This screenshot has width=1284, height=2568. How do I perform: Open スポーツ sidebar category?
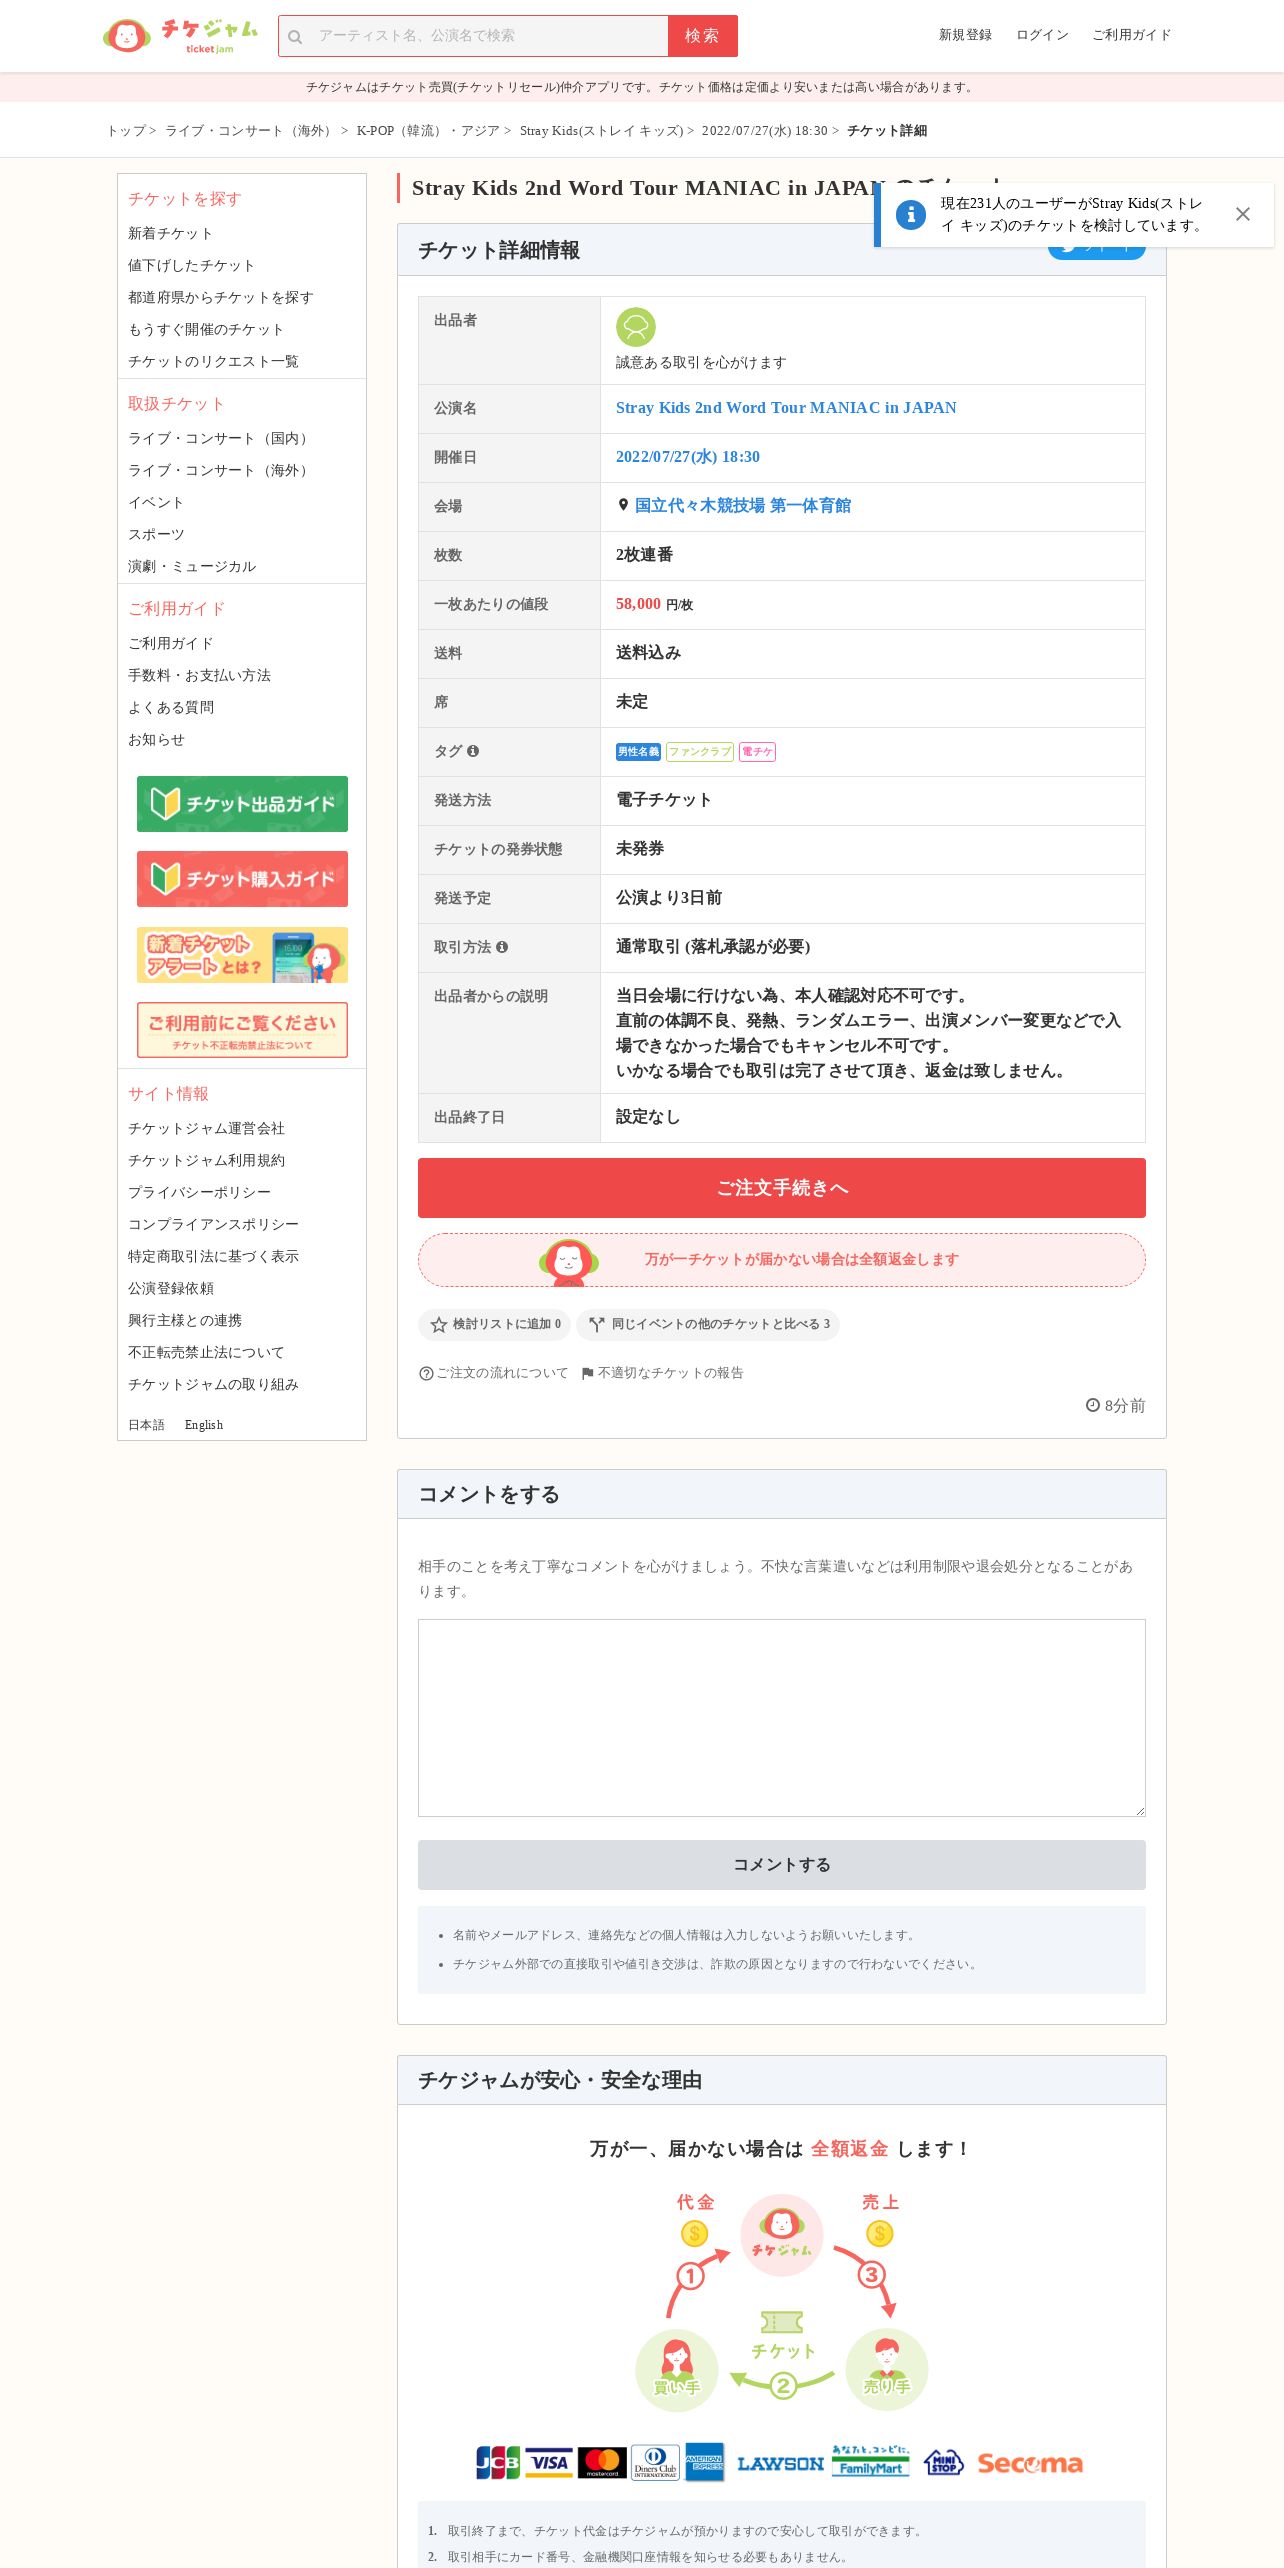[x=156, y=535]
